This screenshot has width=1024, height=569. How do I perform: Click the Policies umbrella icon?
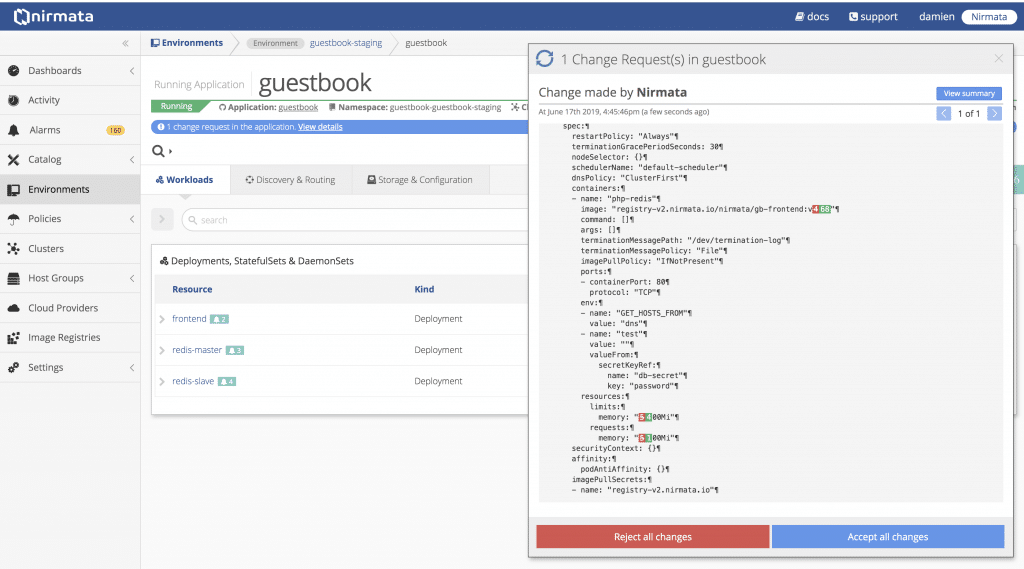(x=14, y=219)
